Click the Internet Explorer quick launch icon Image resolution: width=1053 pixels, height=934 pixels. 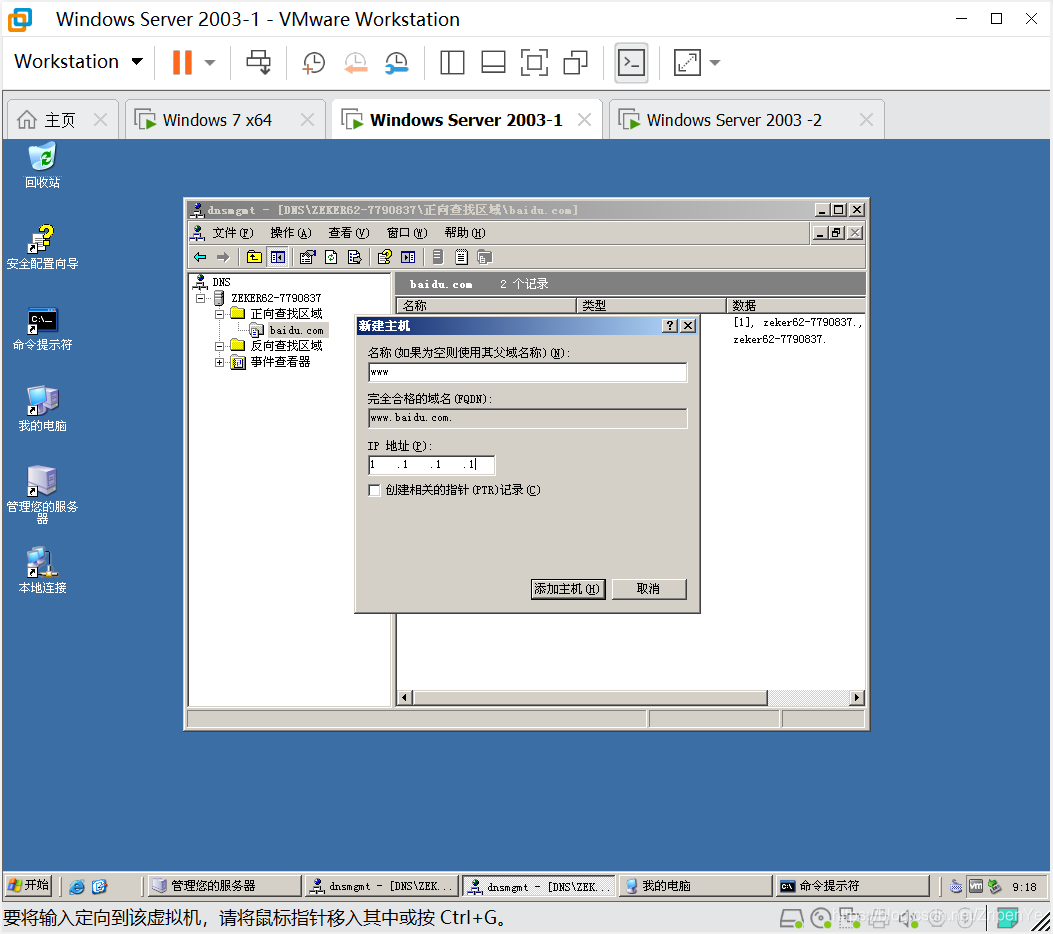click(x=77, y=886)
